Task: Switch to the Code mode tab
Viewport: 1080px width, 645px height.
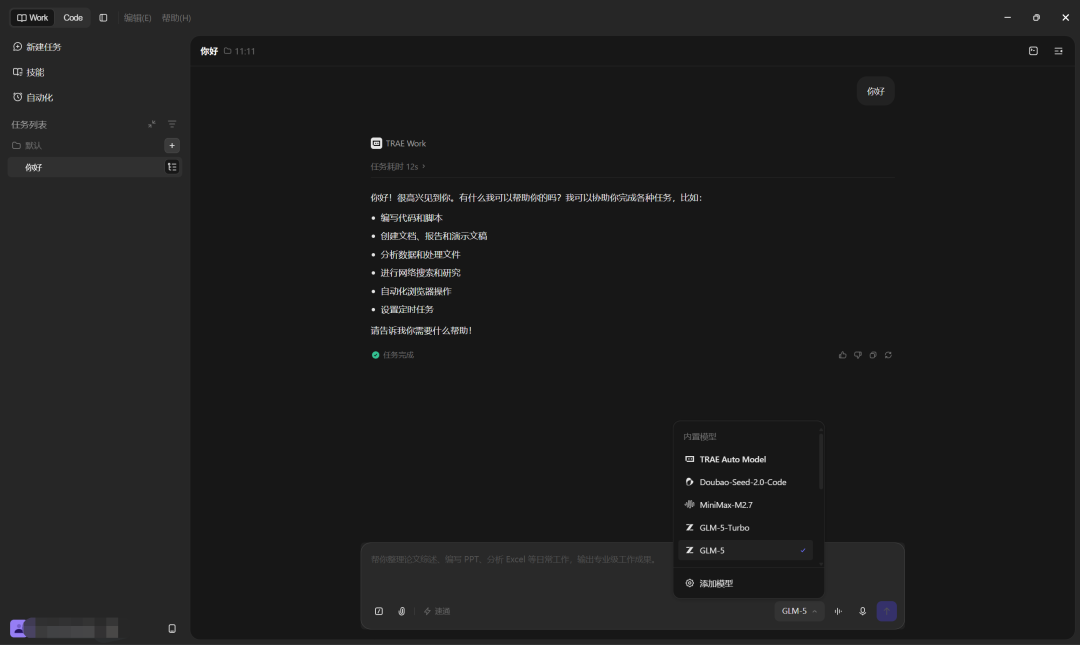Action: tap(73, 18)
